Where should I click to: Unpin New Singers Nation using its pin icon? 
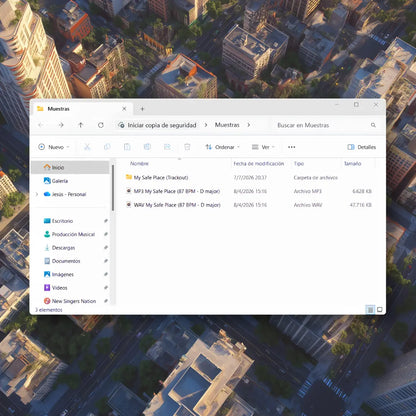click(106, 301)
